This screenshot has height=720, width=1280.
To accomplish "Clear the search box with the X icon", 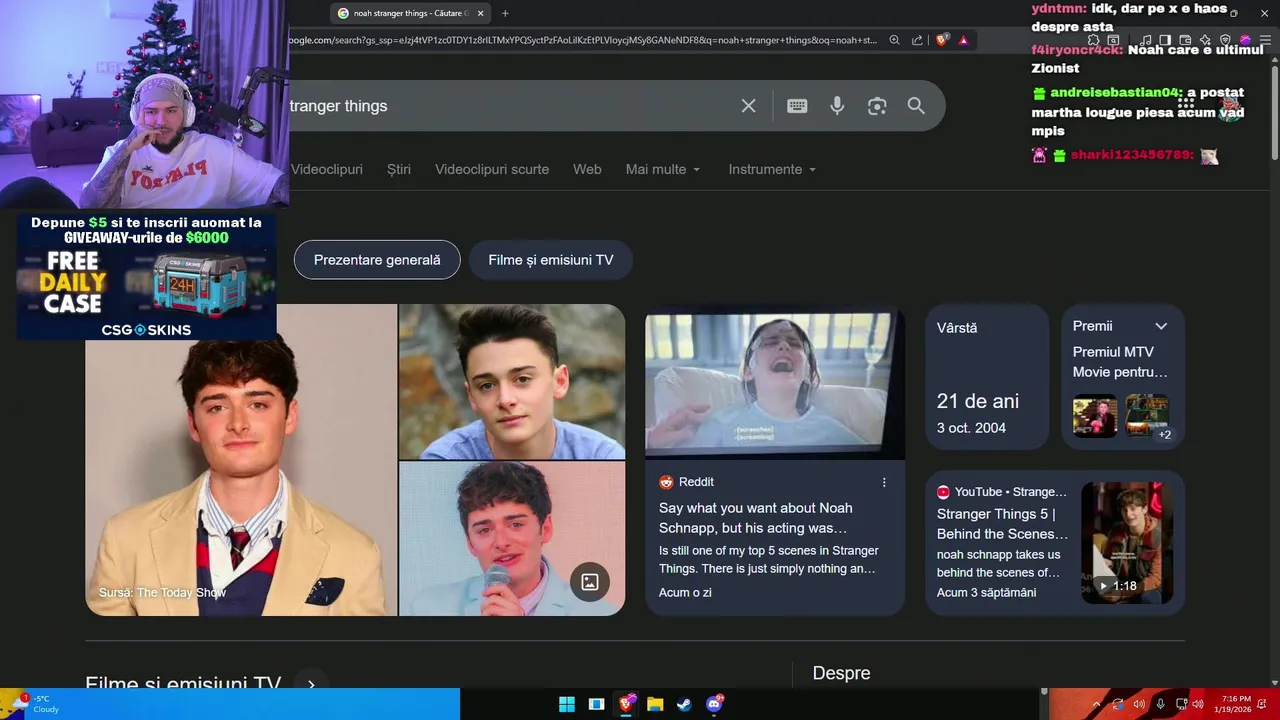I will 748,106.
